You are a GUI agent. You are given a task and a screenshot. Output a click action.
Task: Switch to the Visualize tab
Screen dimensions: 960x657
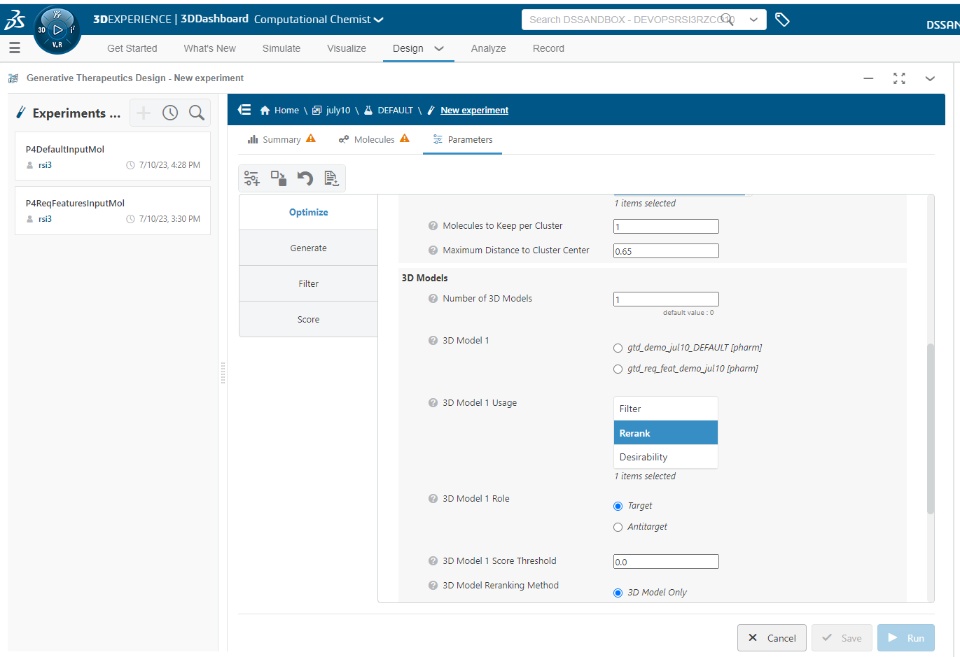pos(347,48)
